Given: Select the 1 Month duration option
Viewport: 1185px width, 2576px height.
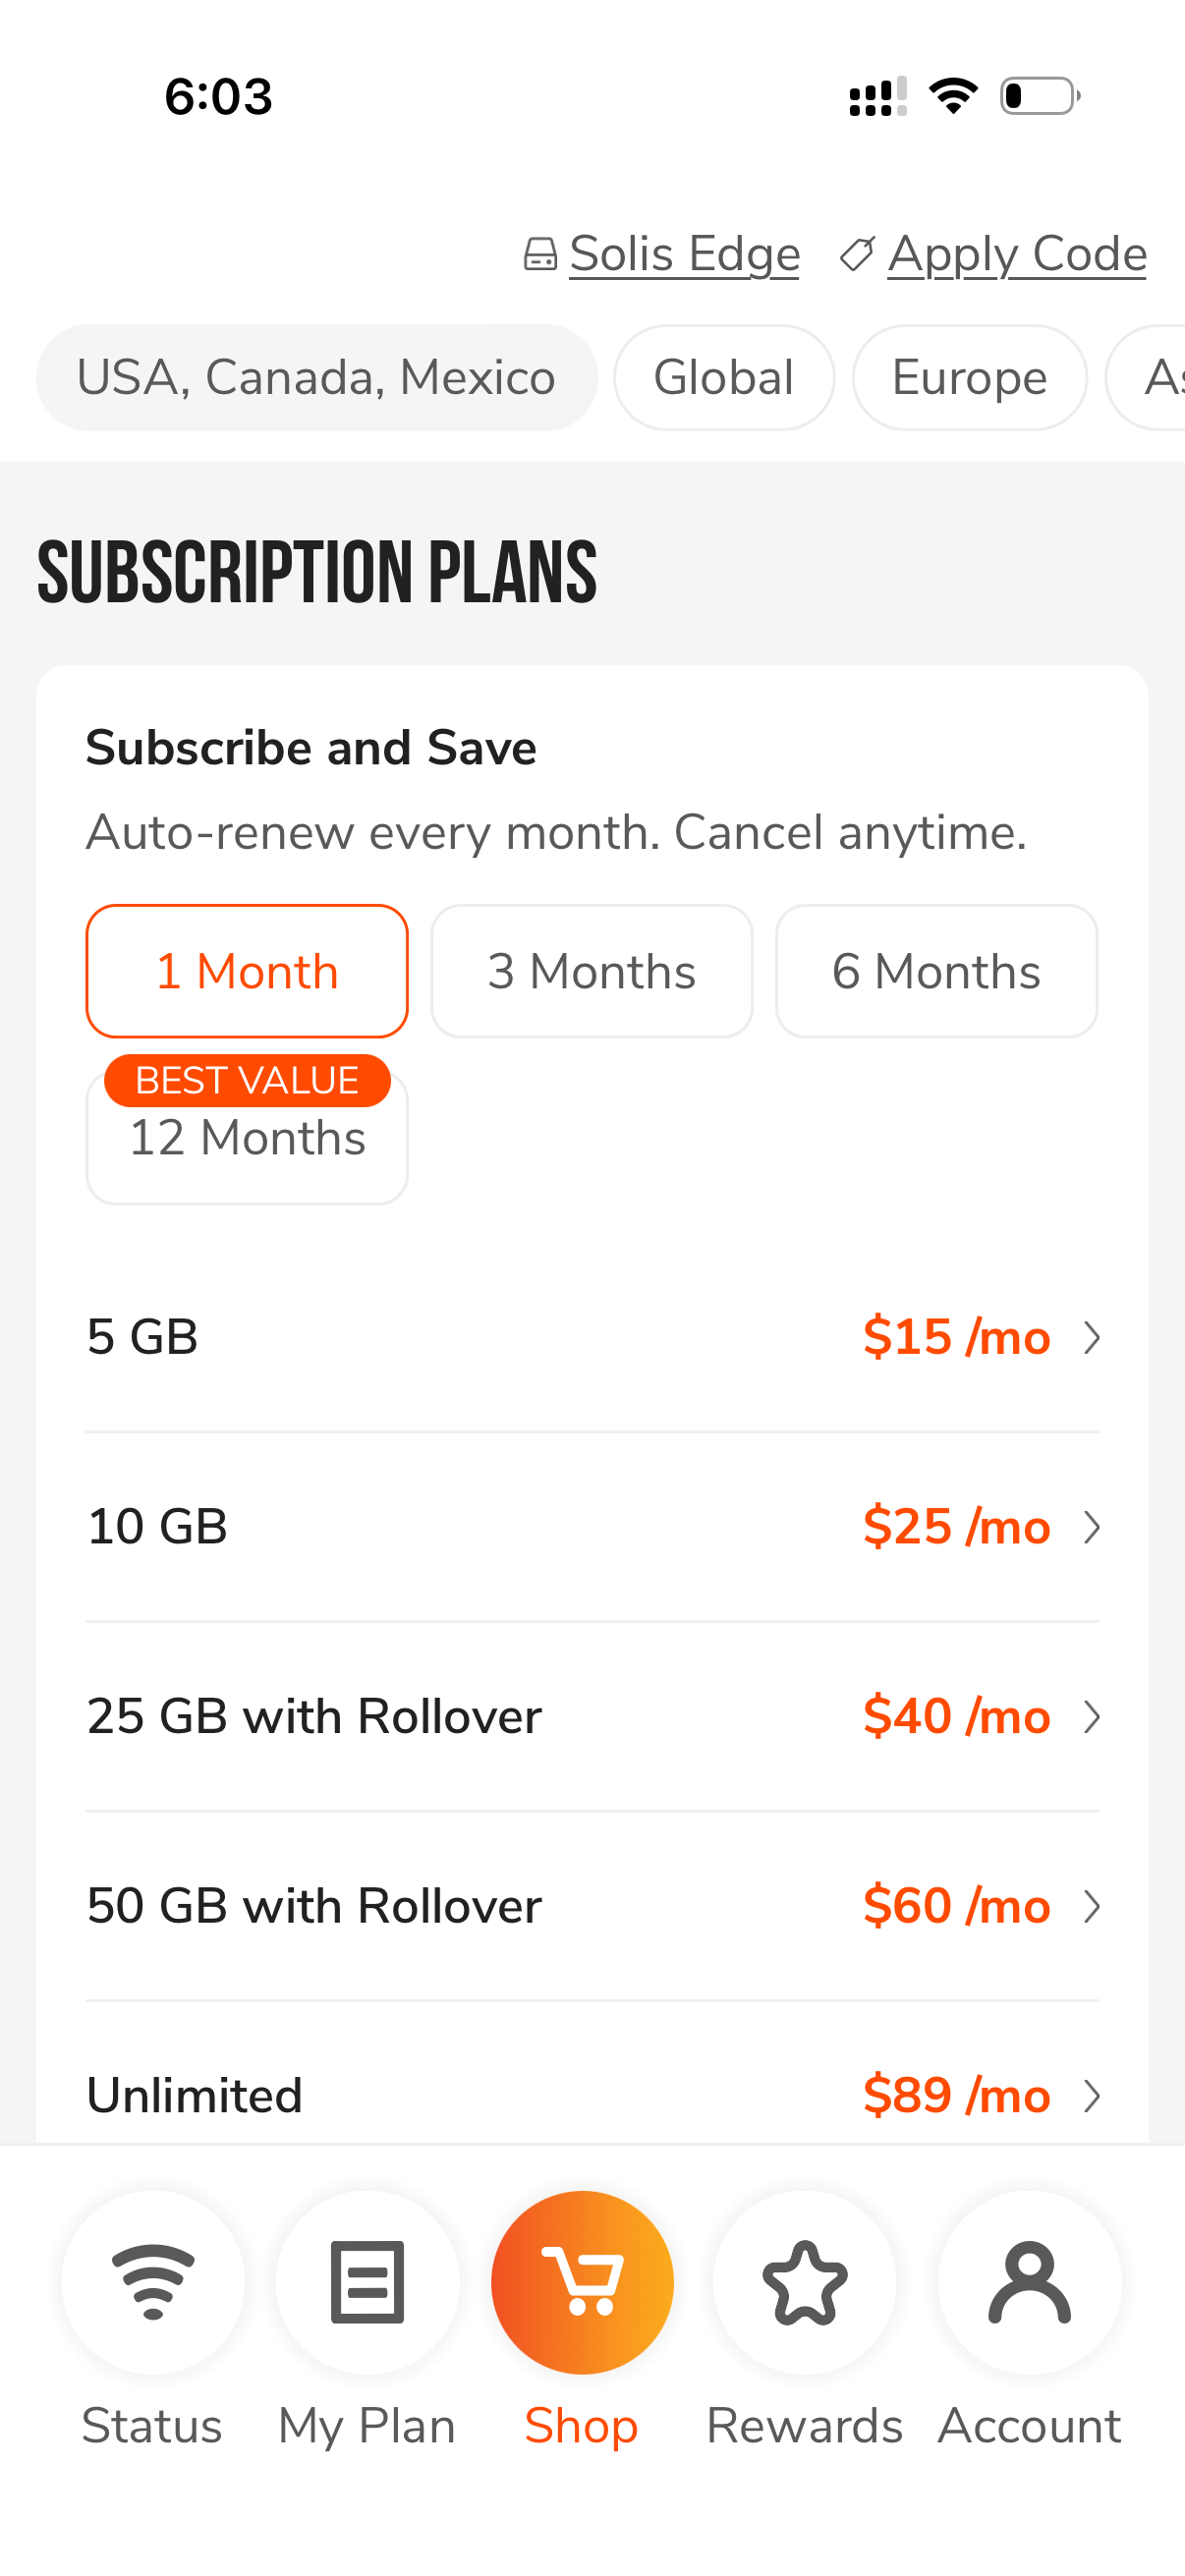Looking at the screenshot, I should tap(247, 971).
